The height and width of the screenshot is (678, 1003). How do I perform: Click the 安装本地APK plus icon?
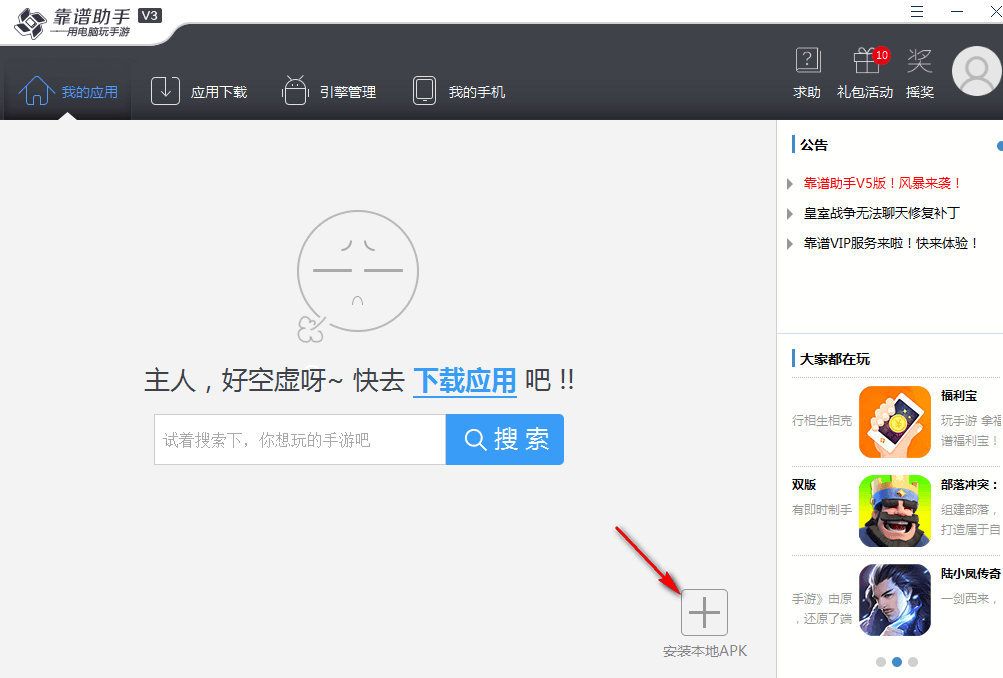click(x=704, y=612)
